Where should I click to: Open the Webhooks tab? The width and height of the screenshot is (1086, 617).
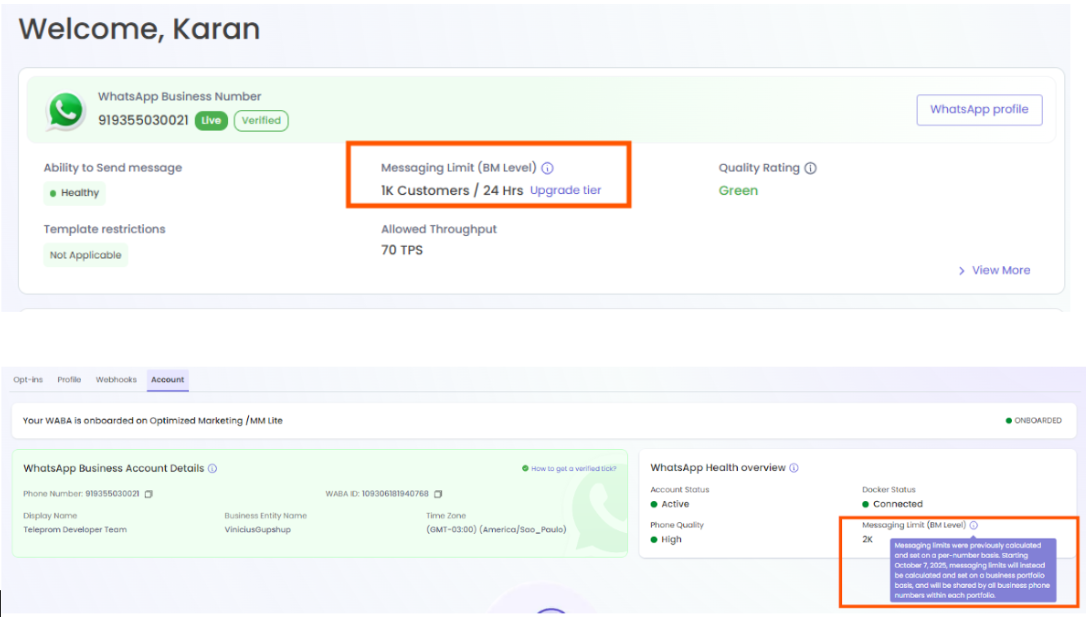pos(116,379)
